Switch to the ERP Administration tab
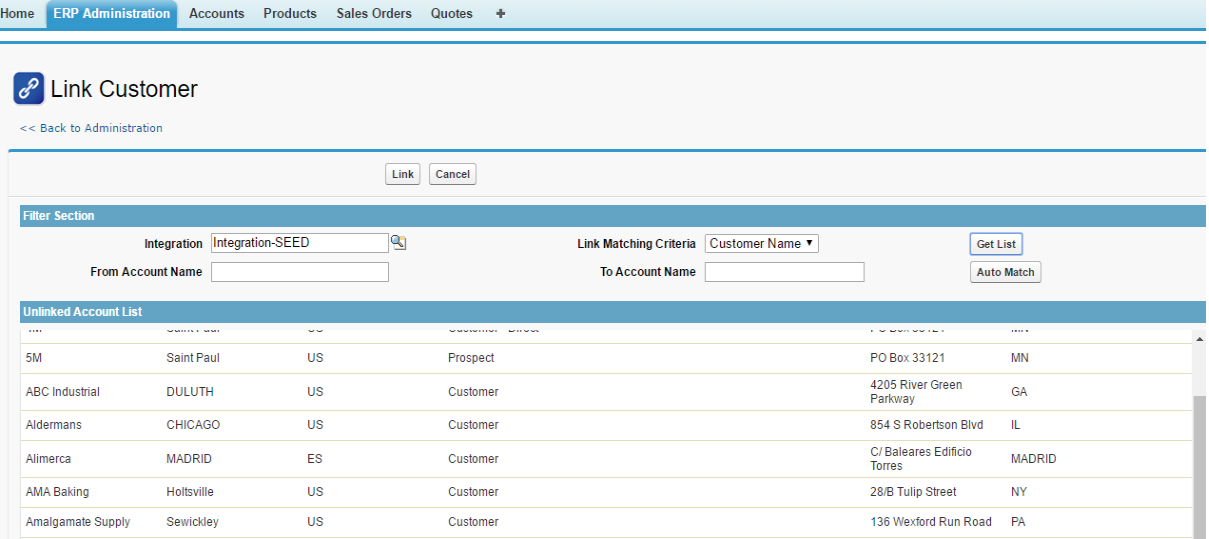 click(112, 14)
